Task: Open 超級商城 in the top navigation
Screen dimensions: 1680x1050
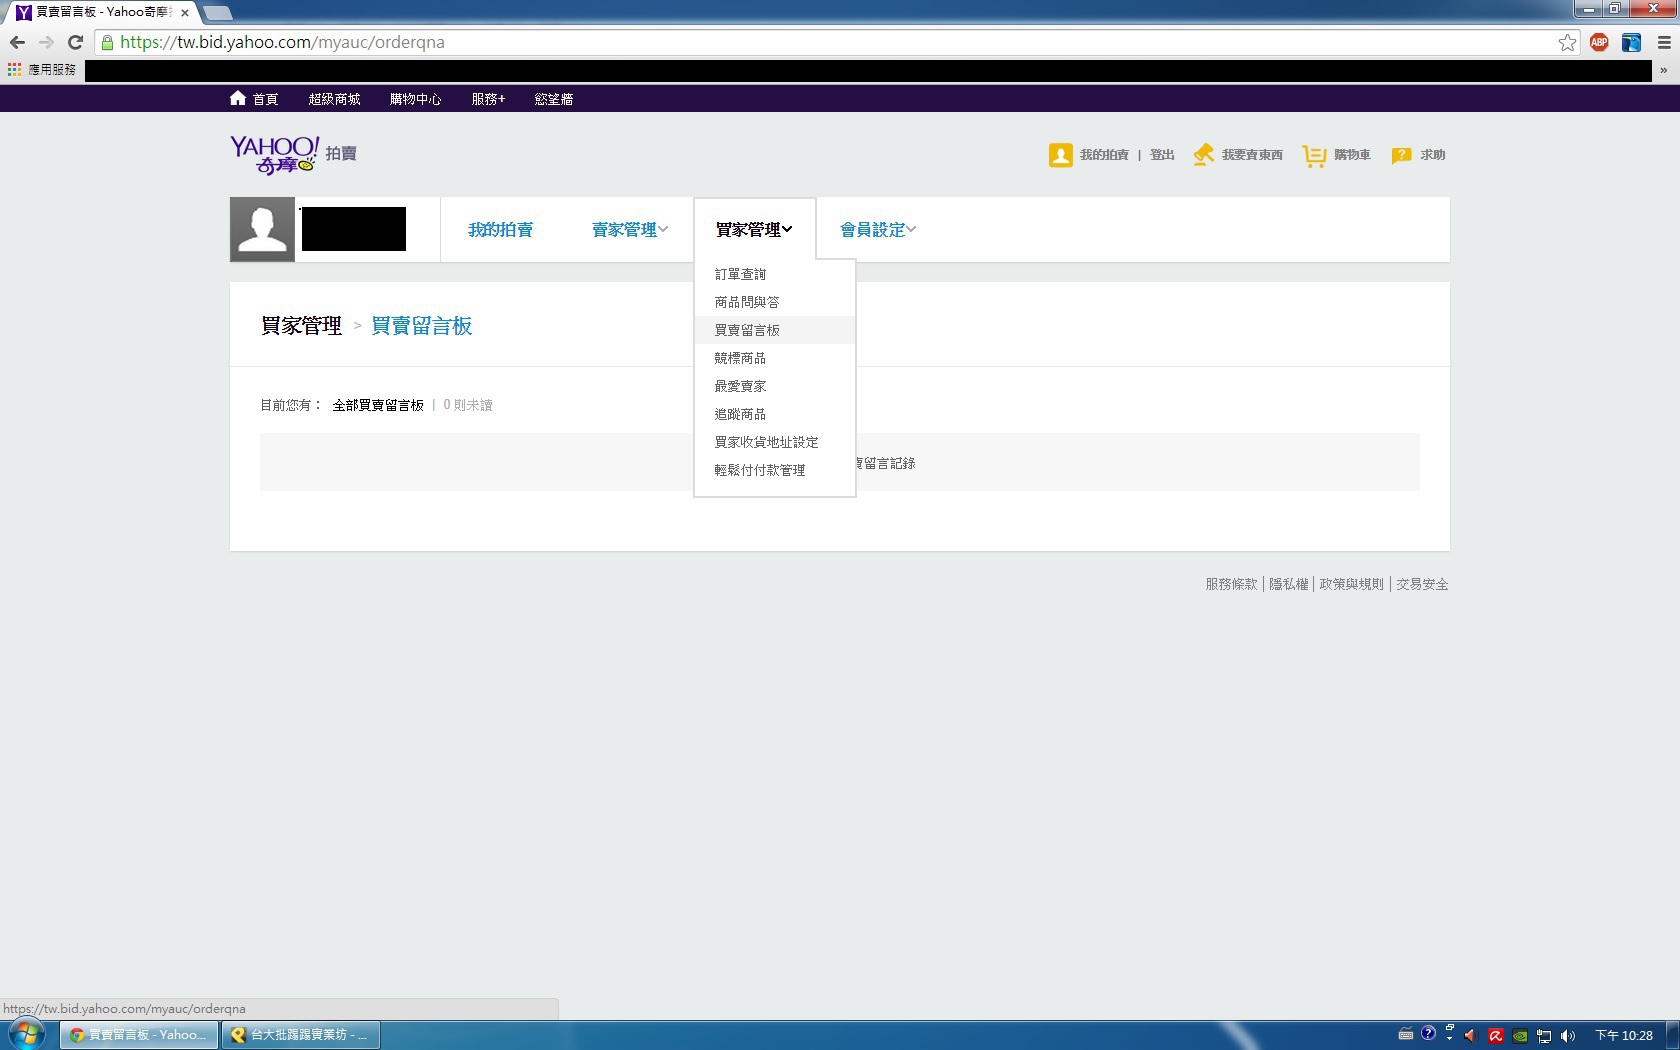Action: 334,99
